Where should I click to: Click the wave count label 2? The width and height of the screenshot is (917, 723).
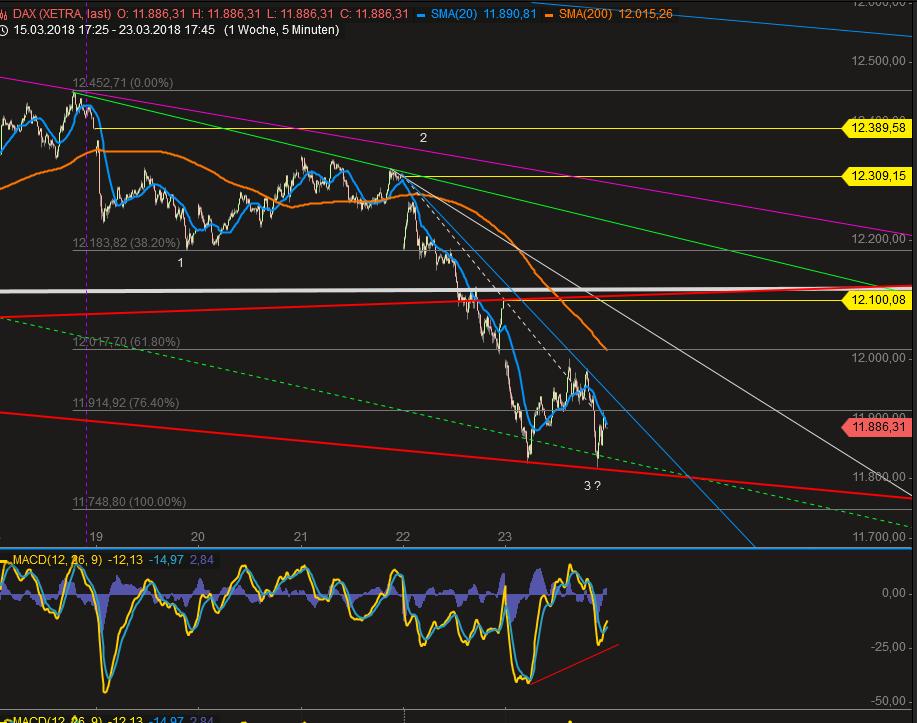[x=423, y=136]
